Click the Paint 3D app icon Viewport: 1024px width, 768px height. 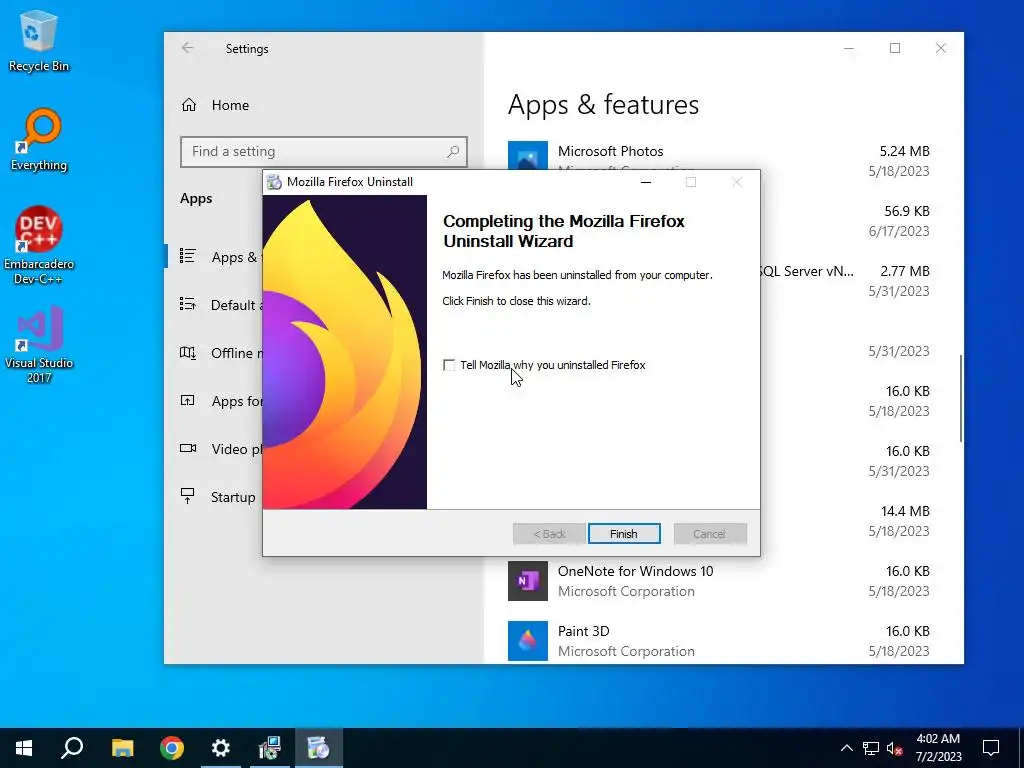[528, 641]
